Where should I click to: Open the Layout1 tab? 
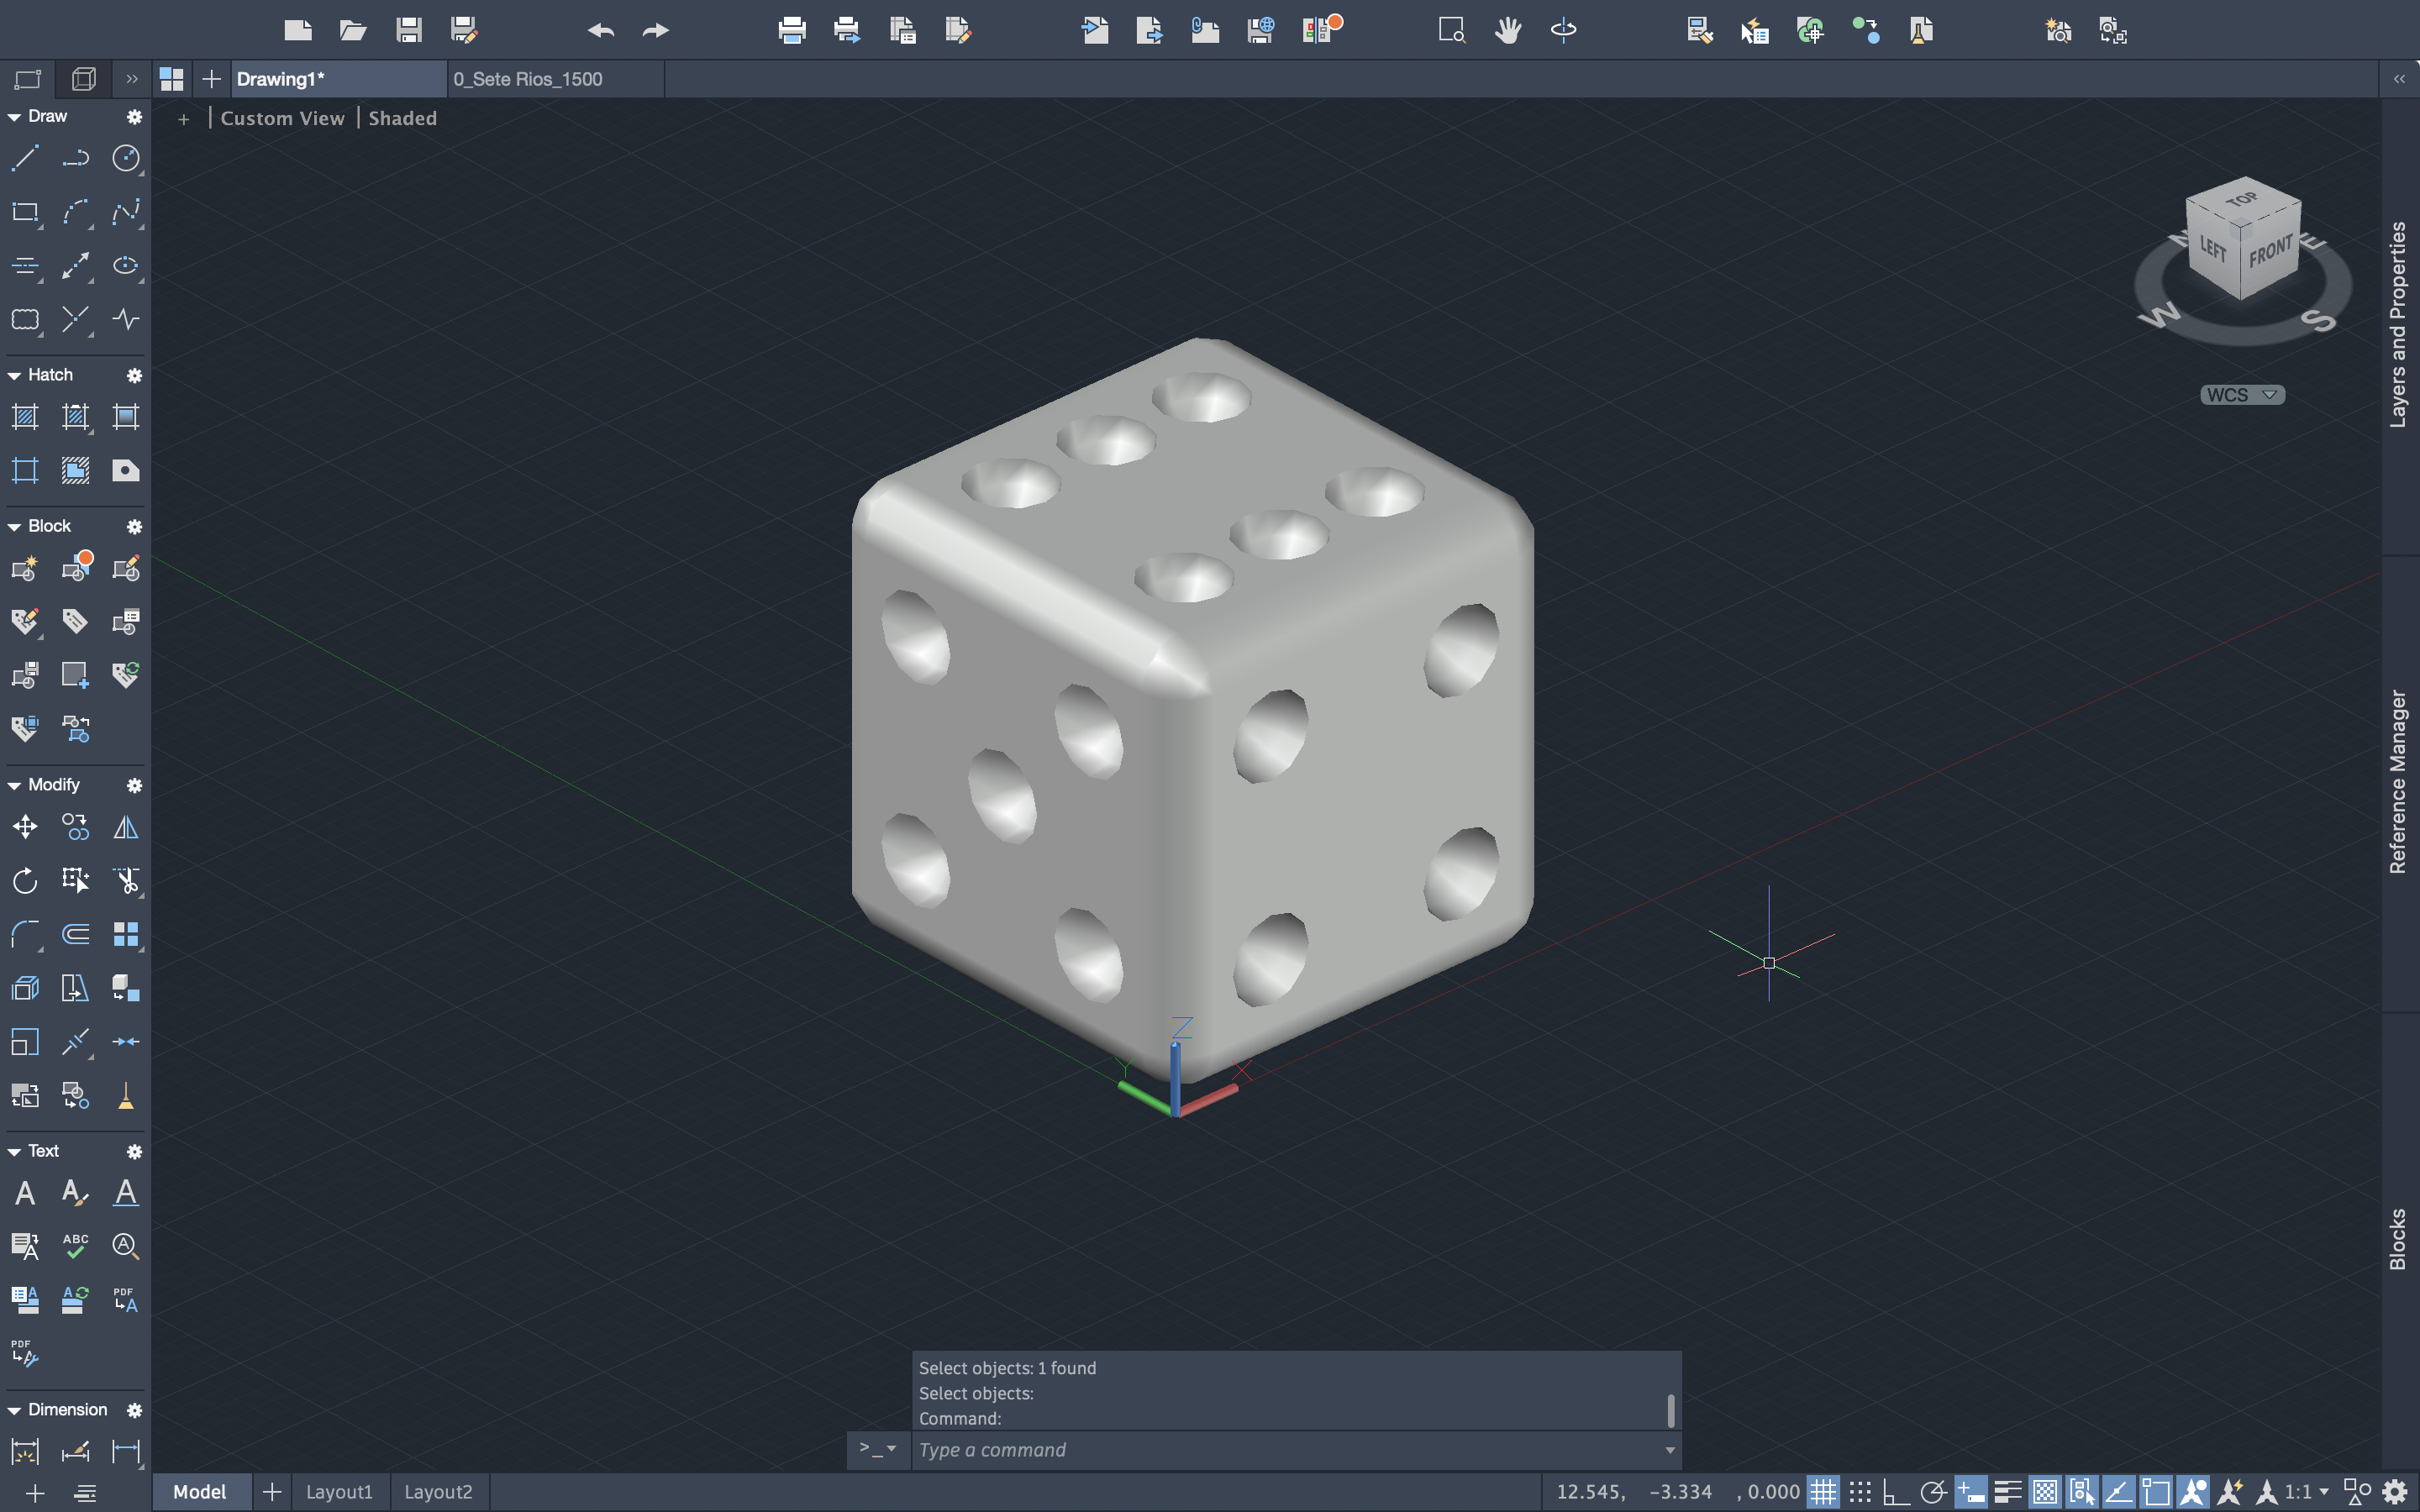click(339, 1492)
